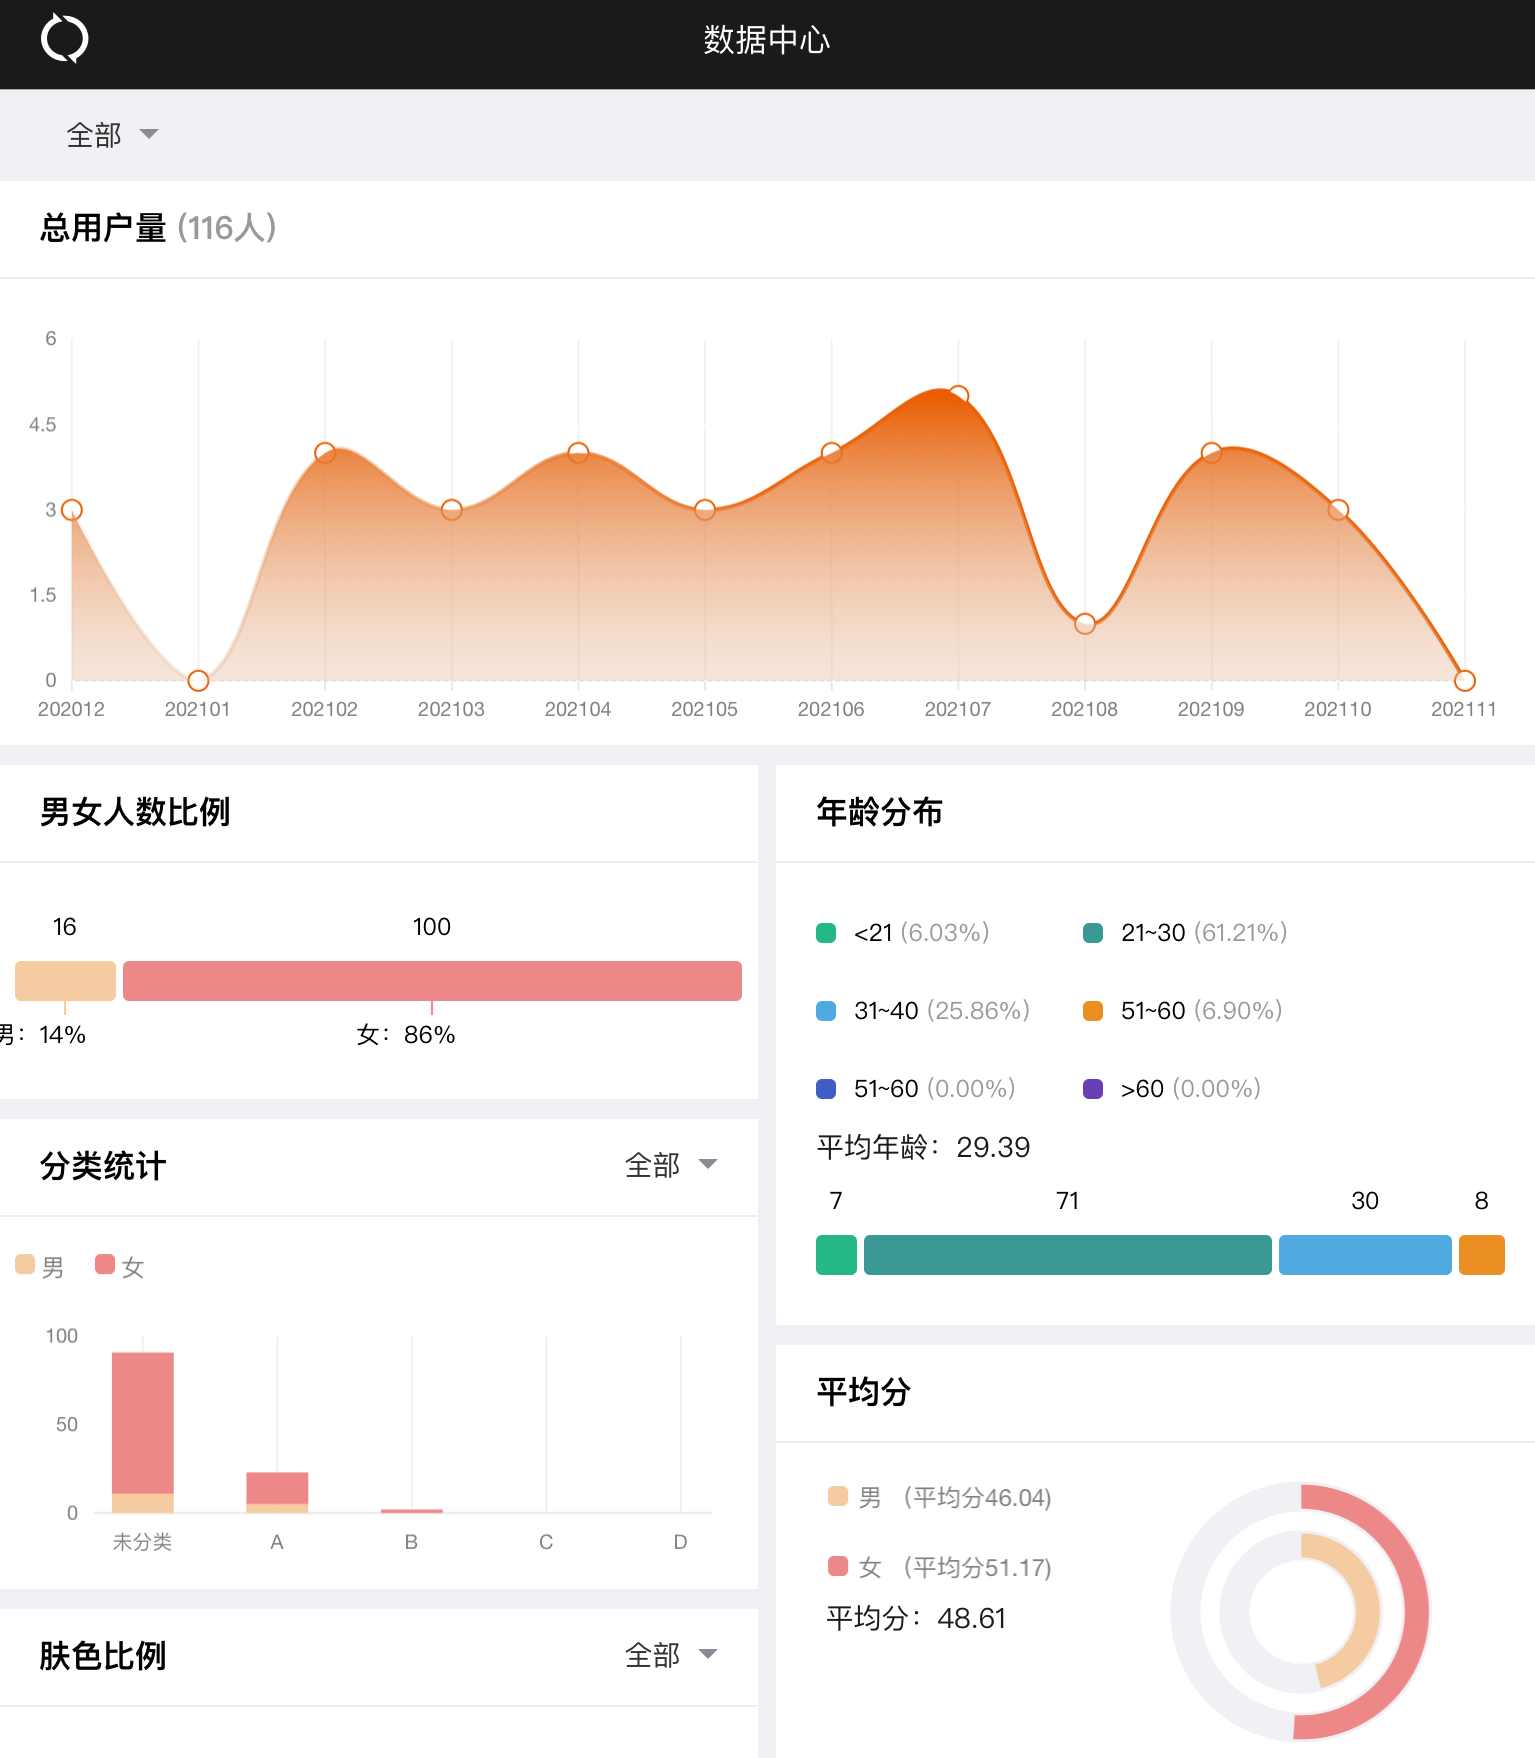Click the refresh circle icon in header
This screenshot has width=1535, height=1758.
pyautogui.click(x=65, y=39)
